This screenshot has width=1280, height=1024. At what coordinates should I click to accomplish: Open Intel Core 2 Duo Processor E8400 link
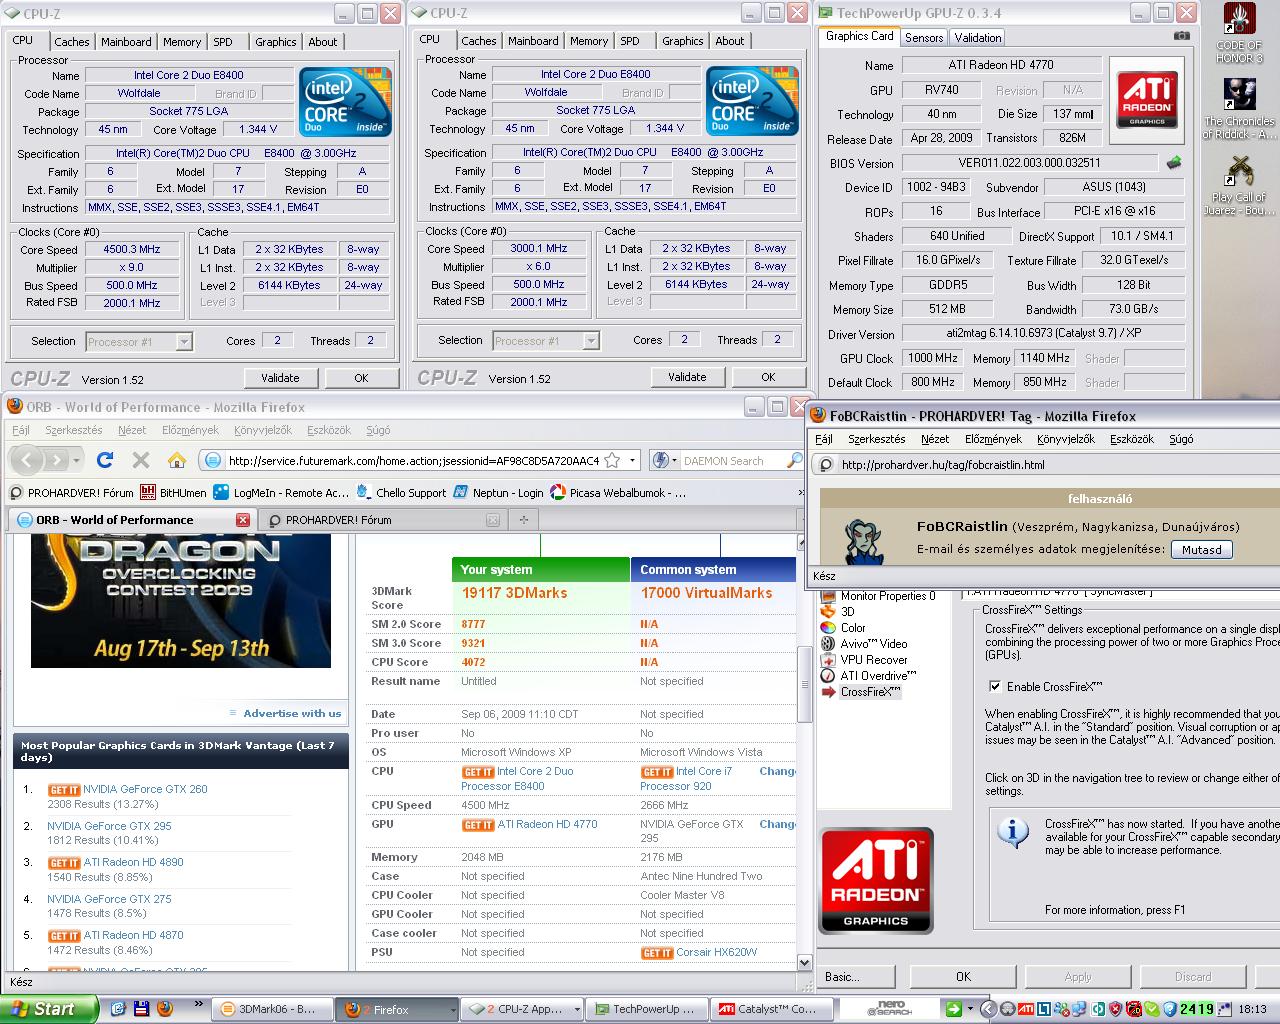(x=517, y=778)
